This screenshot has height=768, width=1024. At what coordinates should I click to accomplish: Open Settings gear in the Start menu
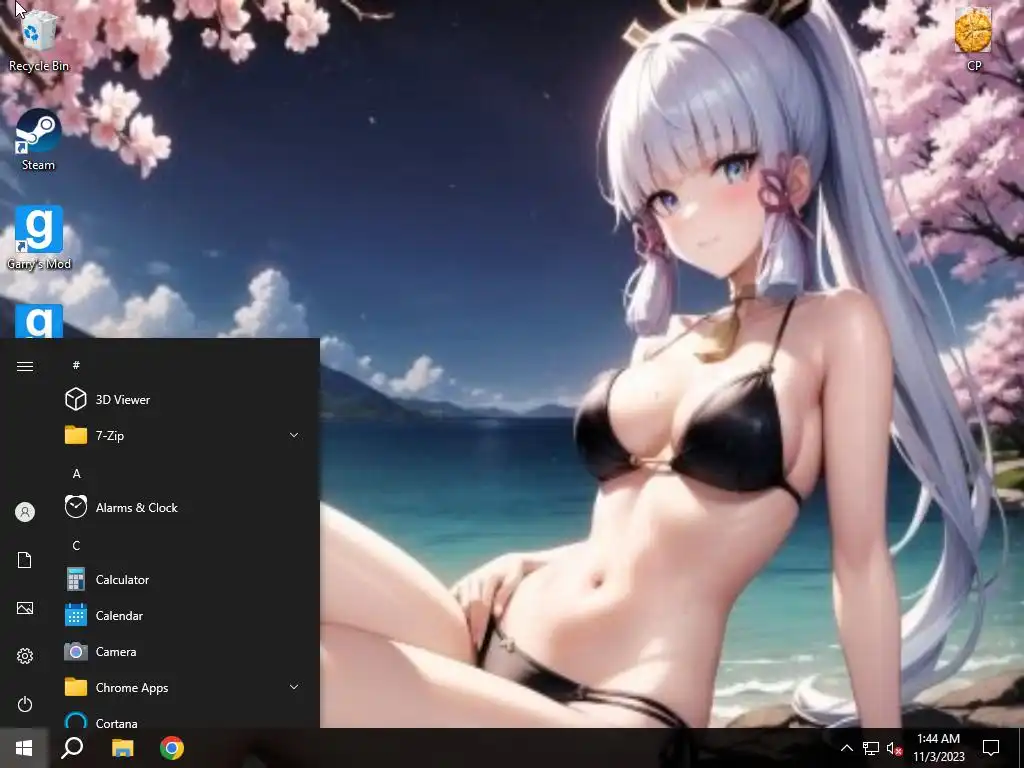(x=25, y=656)
